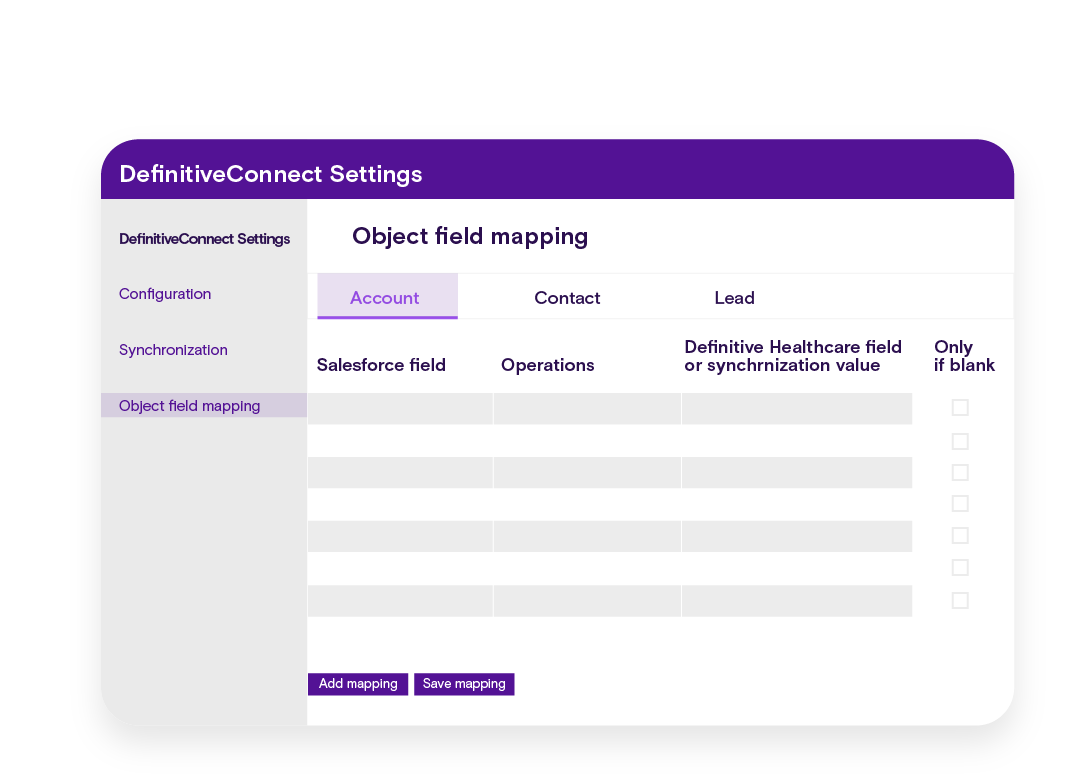Viewport: 1081px width, 775px height.
Task: Click the purple DefinitiveConnect Settings title bar
Action: tap(557, 170)
